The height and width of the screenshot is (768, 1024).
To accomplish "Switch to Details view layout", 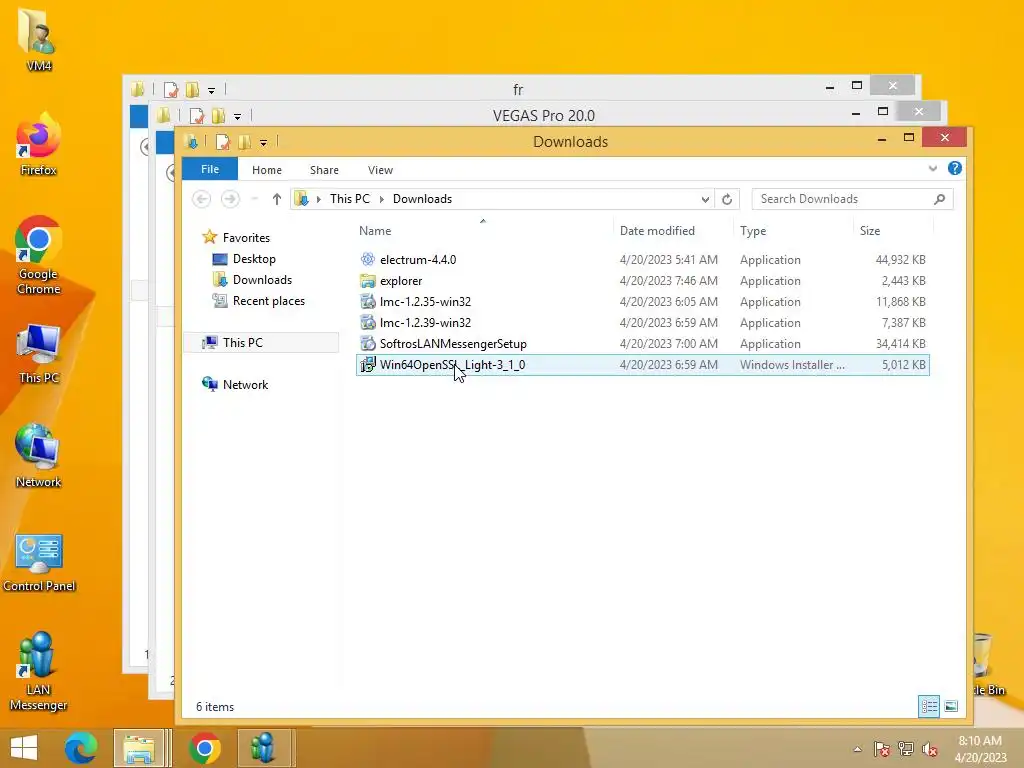I will [x=929, y=706].
